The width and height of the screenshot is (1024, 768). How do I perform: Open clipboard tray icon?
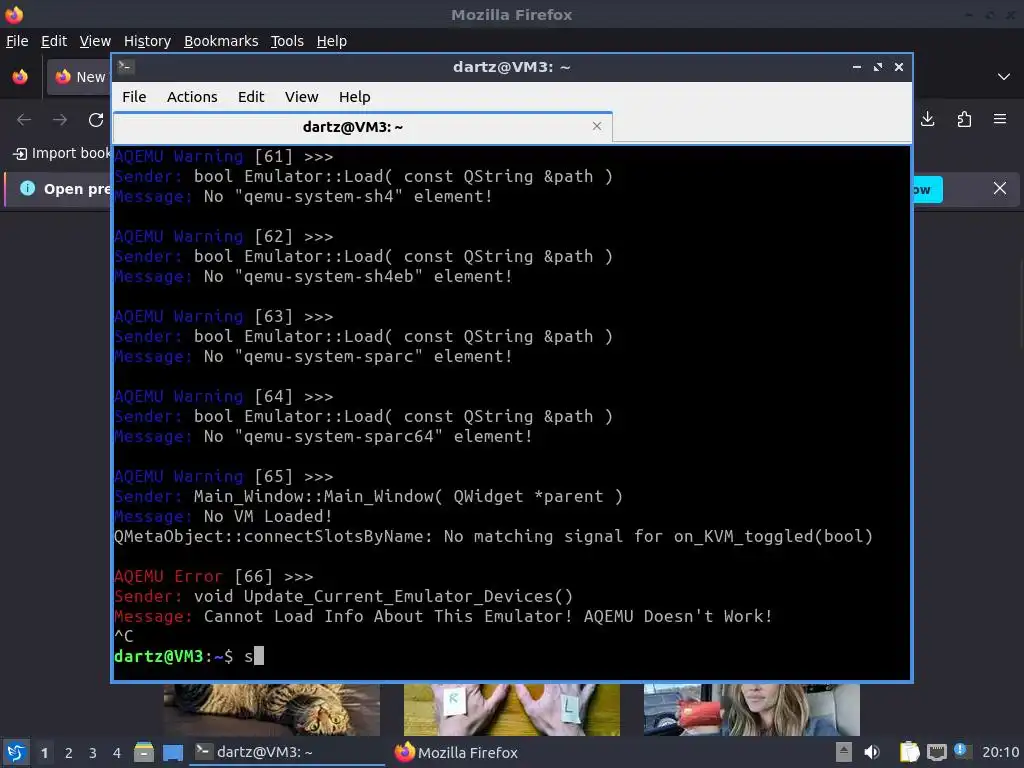(x=909, y=753)
